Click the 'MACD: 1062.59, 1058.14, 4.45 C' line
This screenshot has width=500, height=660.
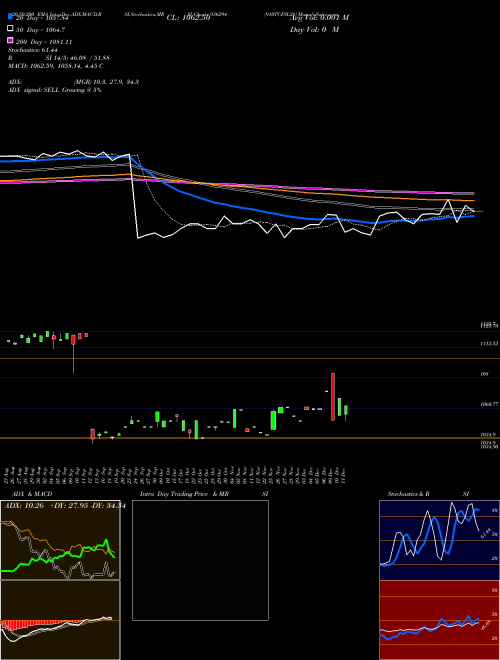pos(56,66)
